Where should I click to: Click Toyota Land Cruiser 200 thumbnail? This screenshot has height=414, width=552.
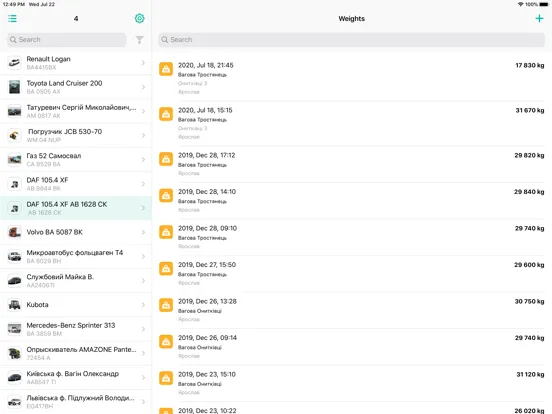[x=14, y=87]
